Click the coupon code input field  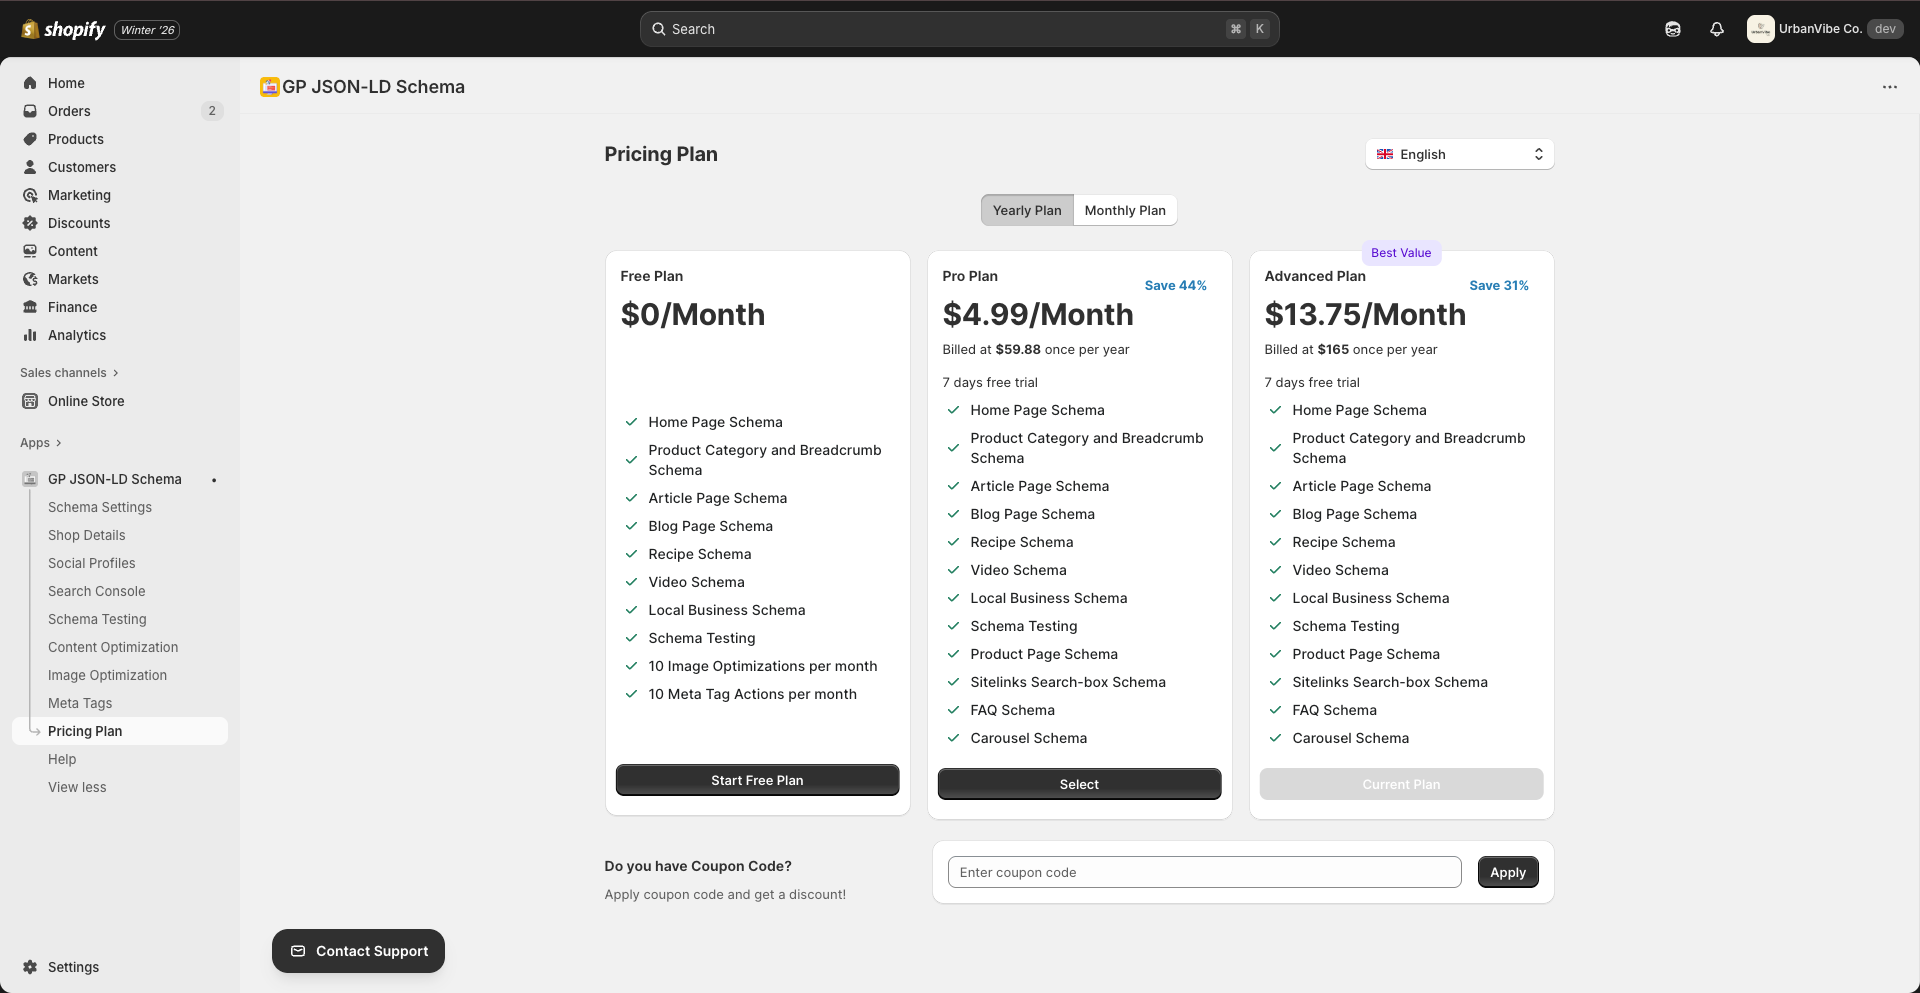(x=1204, y=872)
